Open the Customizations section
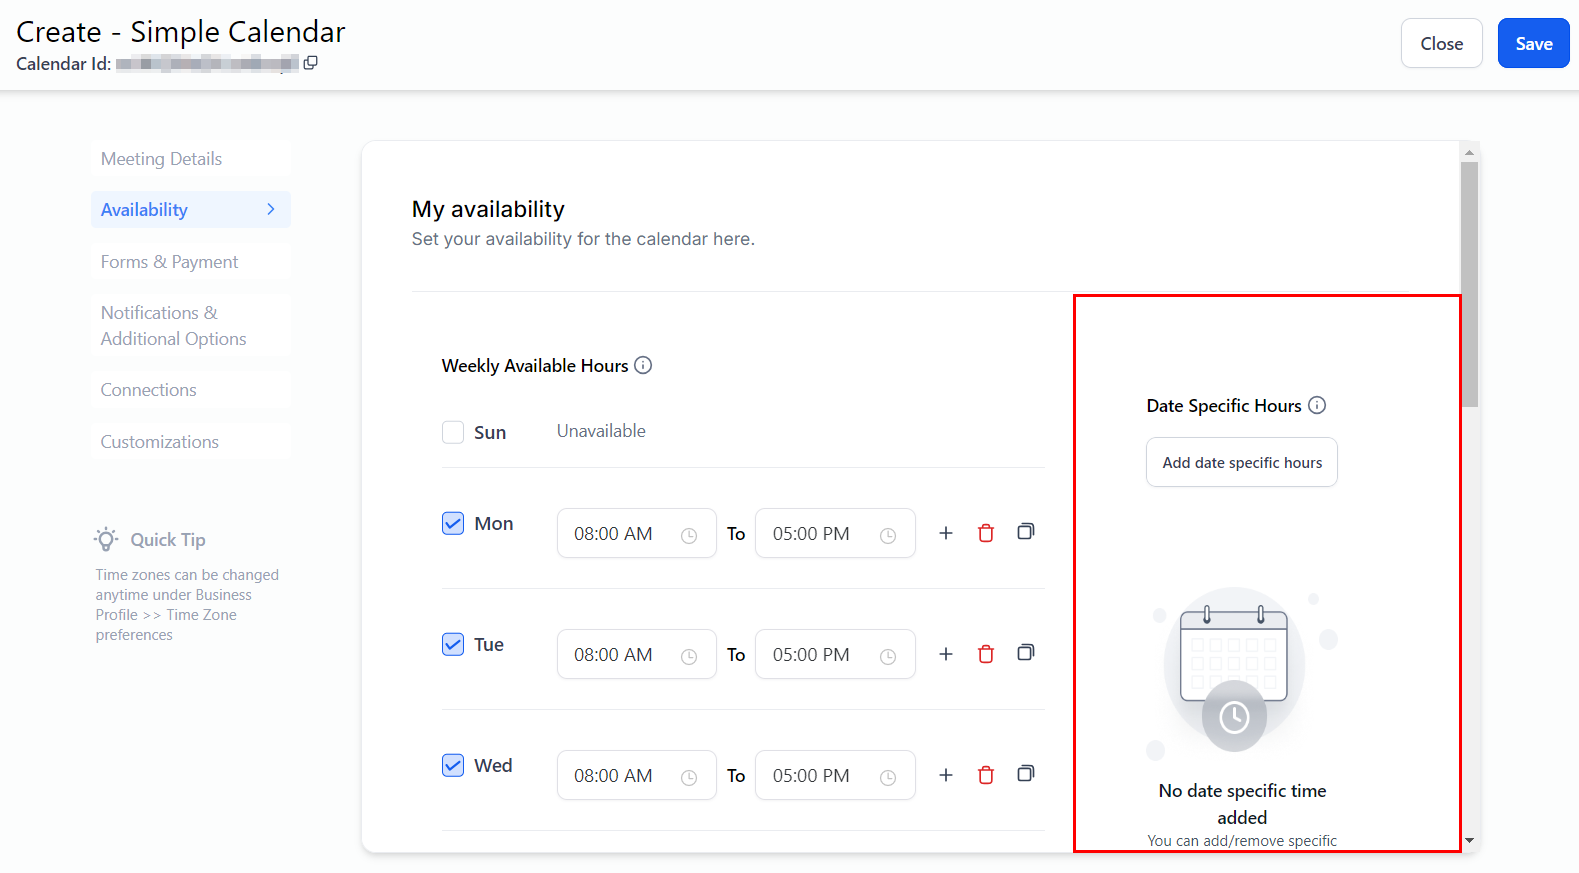The width and height of the screenshot is (1579, 873). point(160,442)
